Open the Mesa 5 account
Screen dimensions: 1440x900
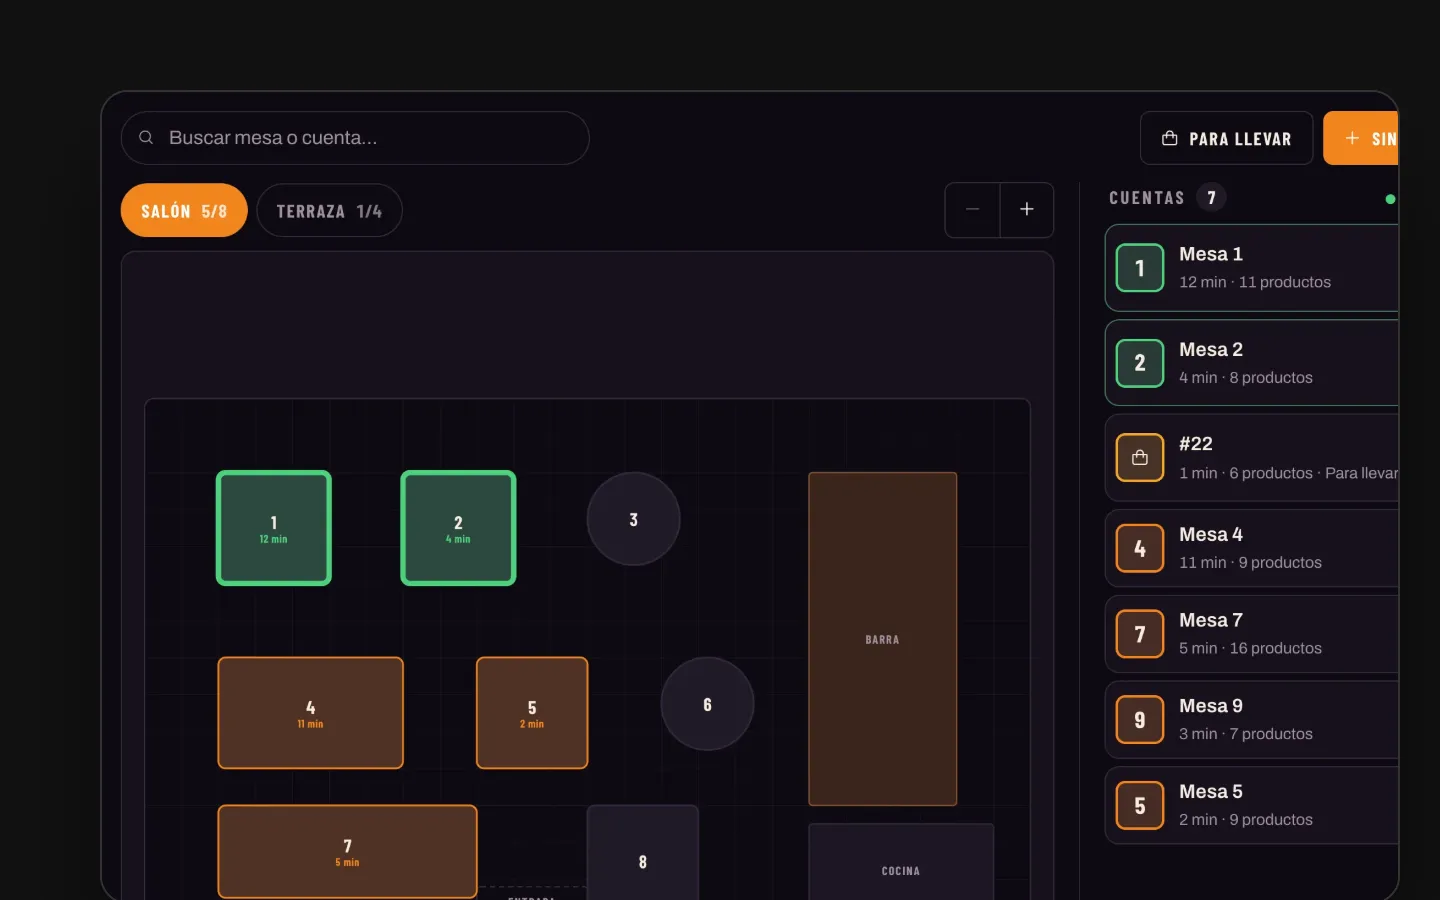[1252, 806]
